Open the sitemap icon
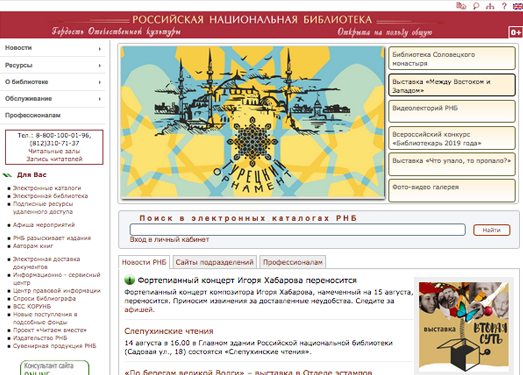Viewport: 523px width, 375px height. (x=490, y=6)
